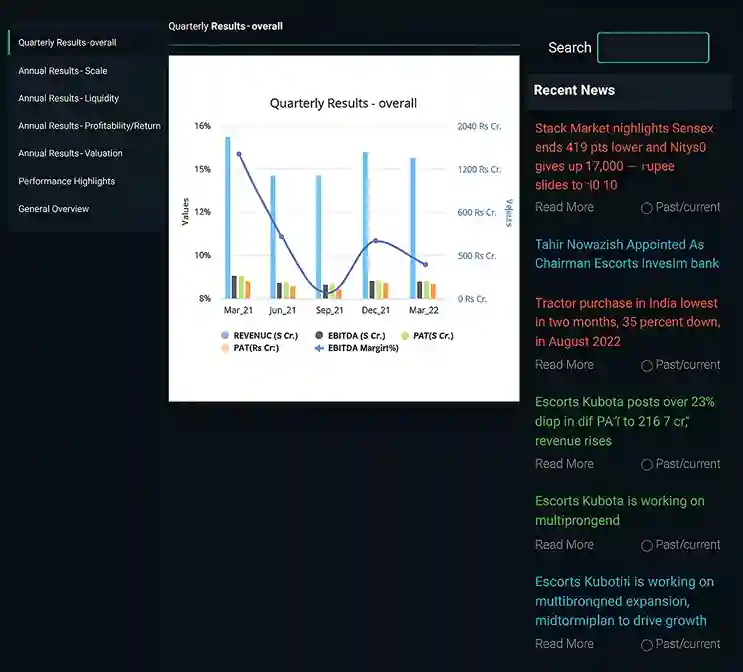Viewport: 743px width, 672px height.
Task: Read More about Stock Market highlights
Action: [564, 207]
